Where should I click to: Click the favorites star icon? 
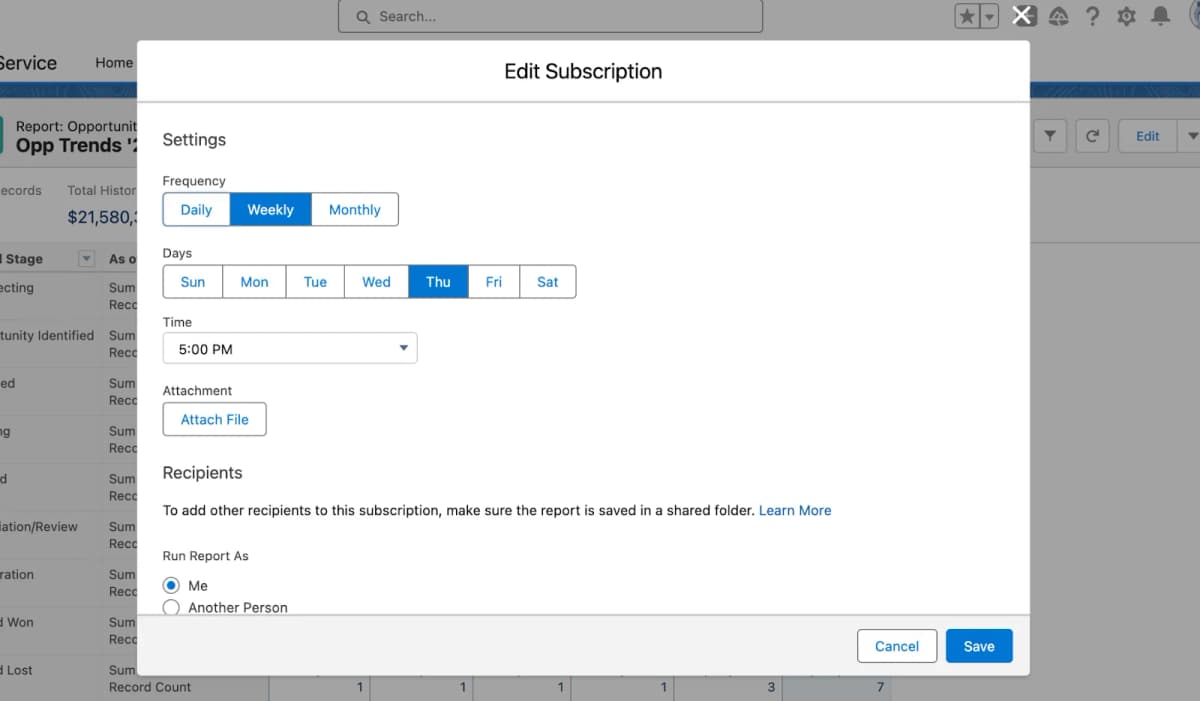click(x=968, y=17)
